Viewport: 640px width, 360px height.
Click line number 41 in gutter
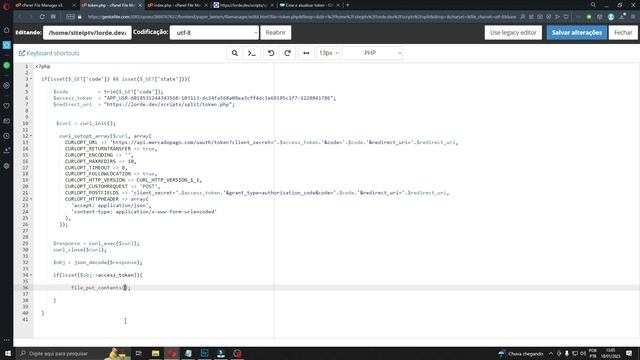[x=25, y=319]
